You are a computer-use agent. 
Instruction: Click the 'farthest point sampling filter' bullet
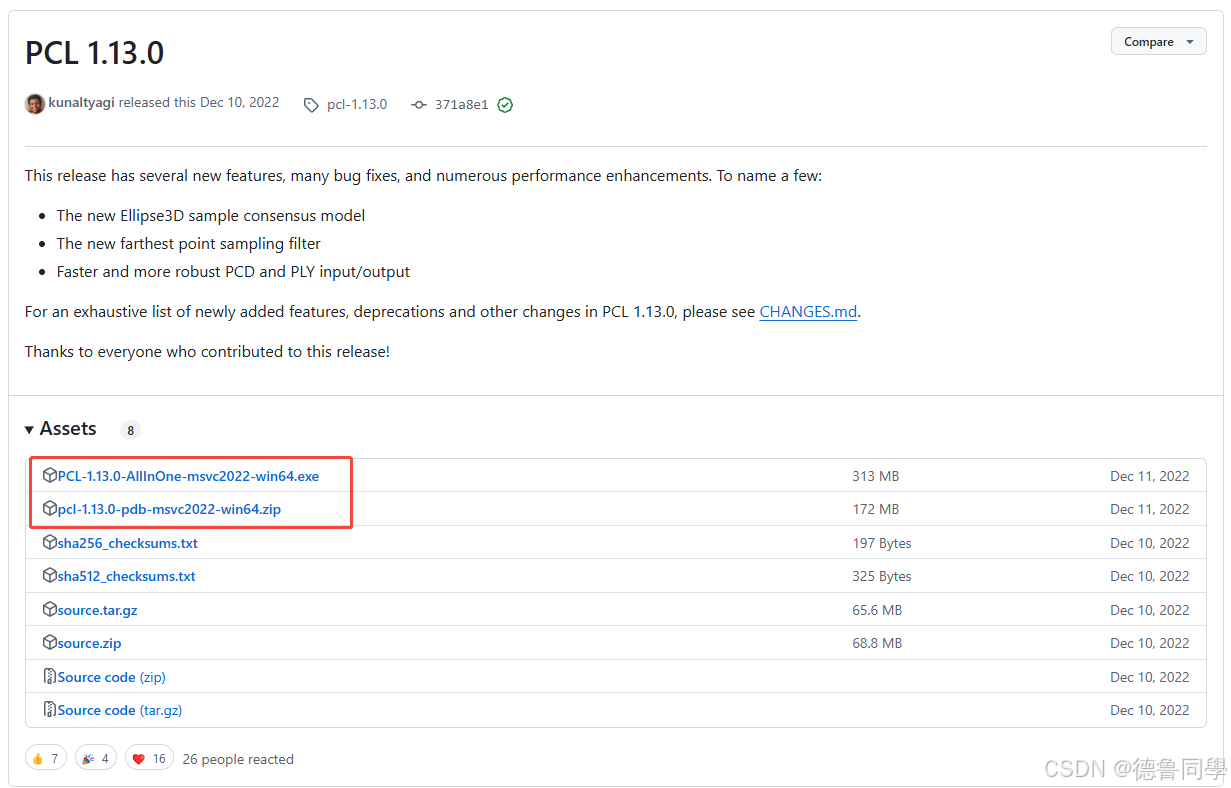click(189, 243)
